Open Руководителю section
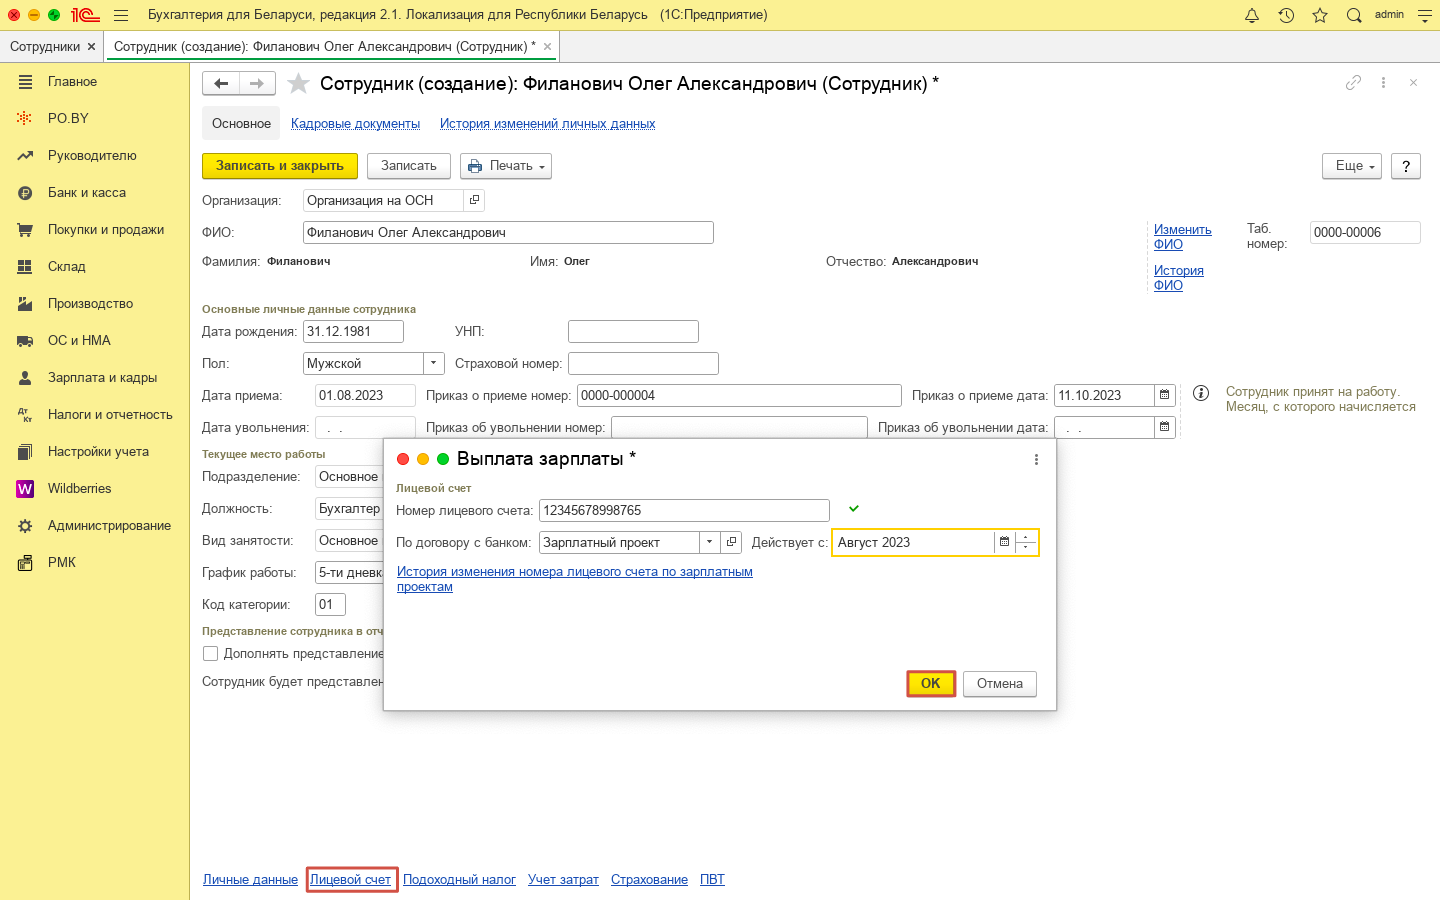The height and width of the screenshot is (900, 1440). point(95,155)
